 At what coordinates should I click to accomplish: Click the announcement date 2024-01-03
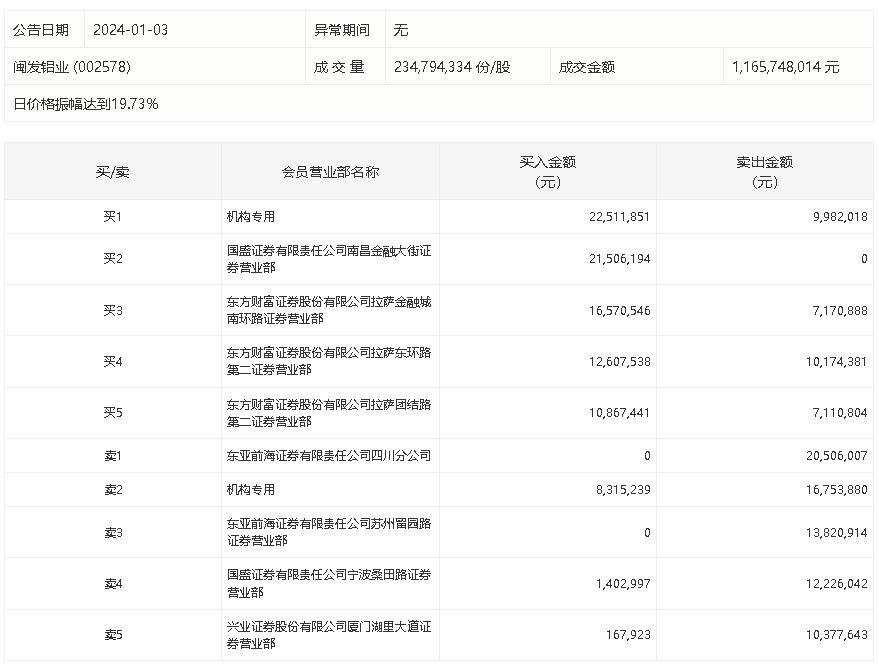coord(130,30)
